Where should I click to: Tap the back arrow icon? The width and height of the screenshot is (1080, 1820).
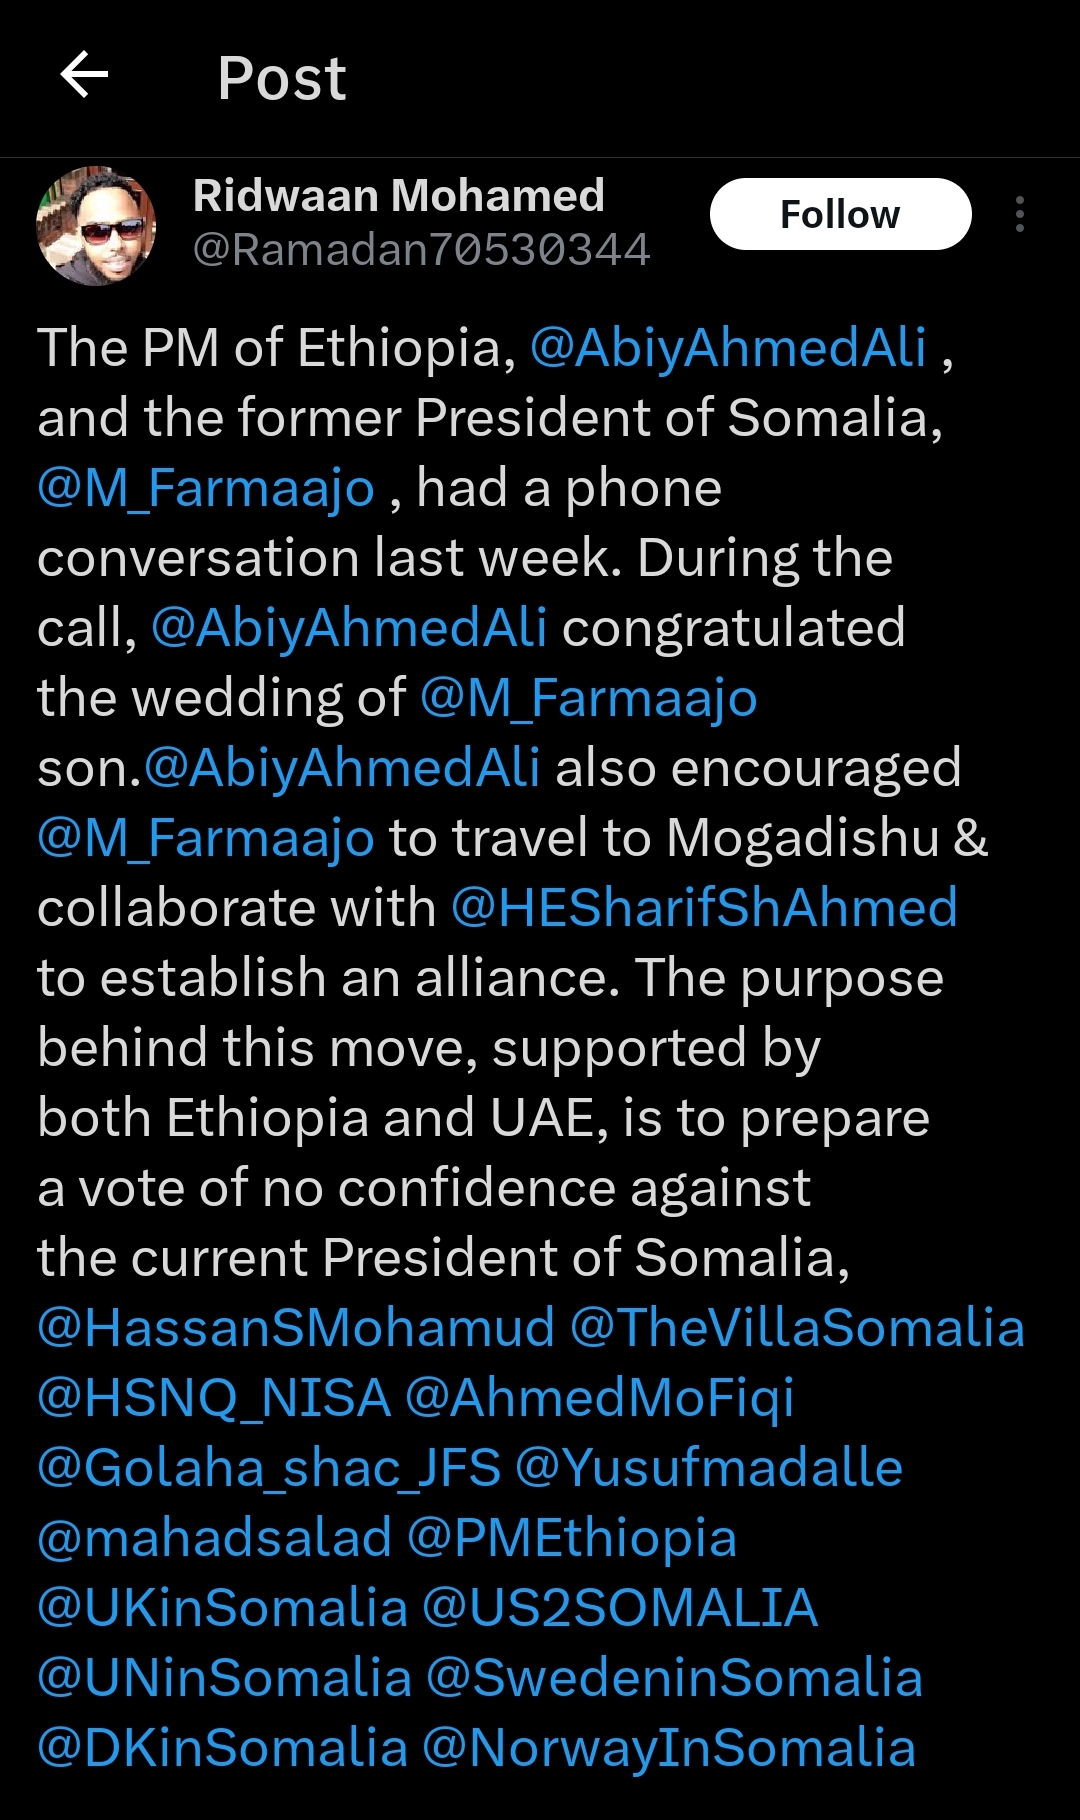point(85,76)
